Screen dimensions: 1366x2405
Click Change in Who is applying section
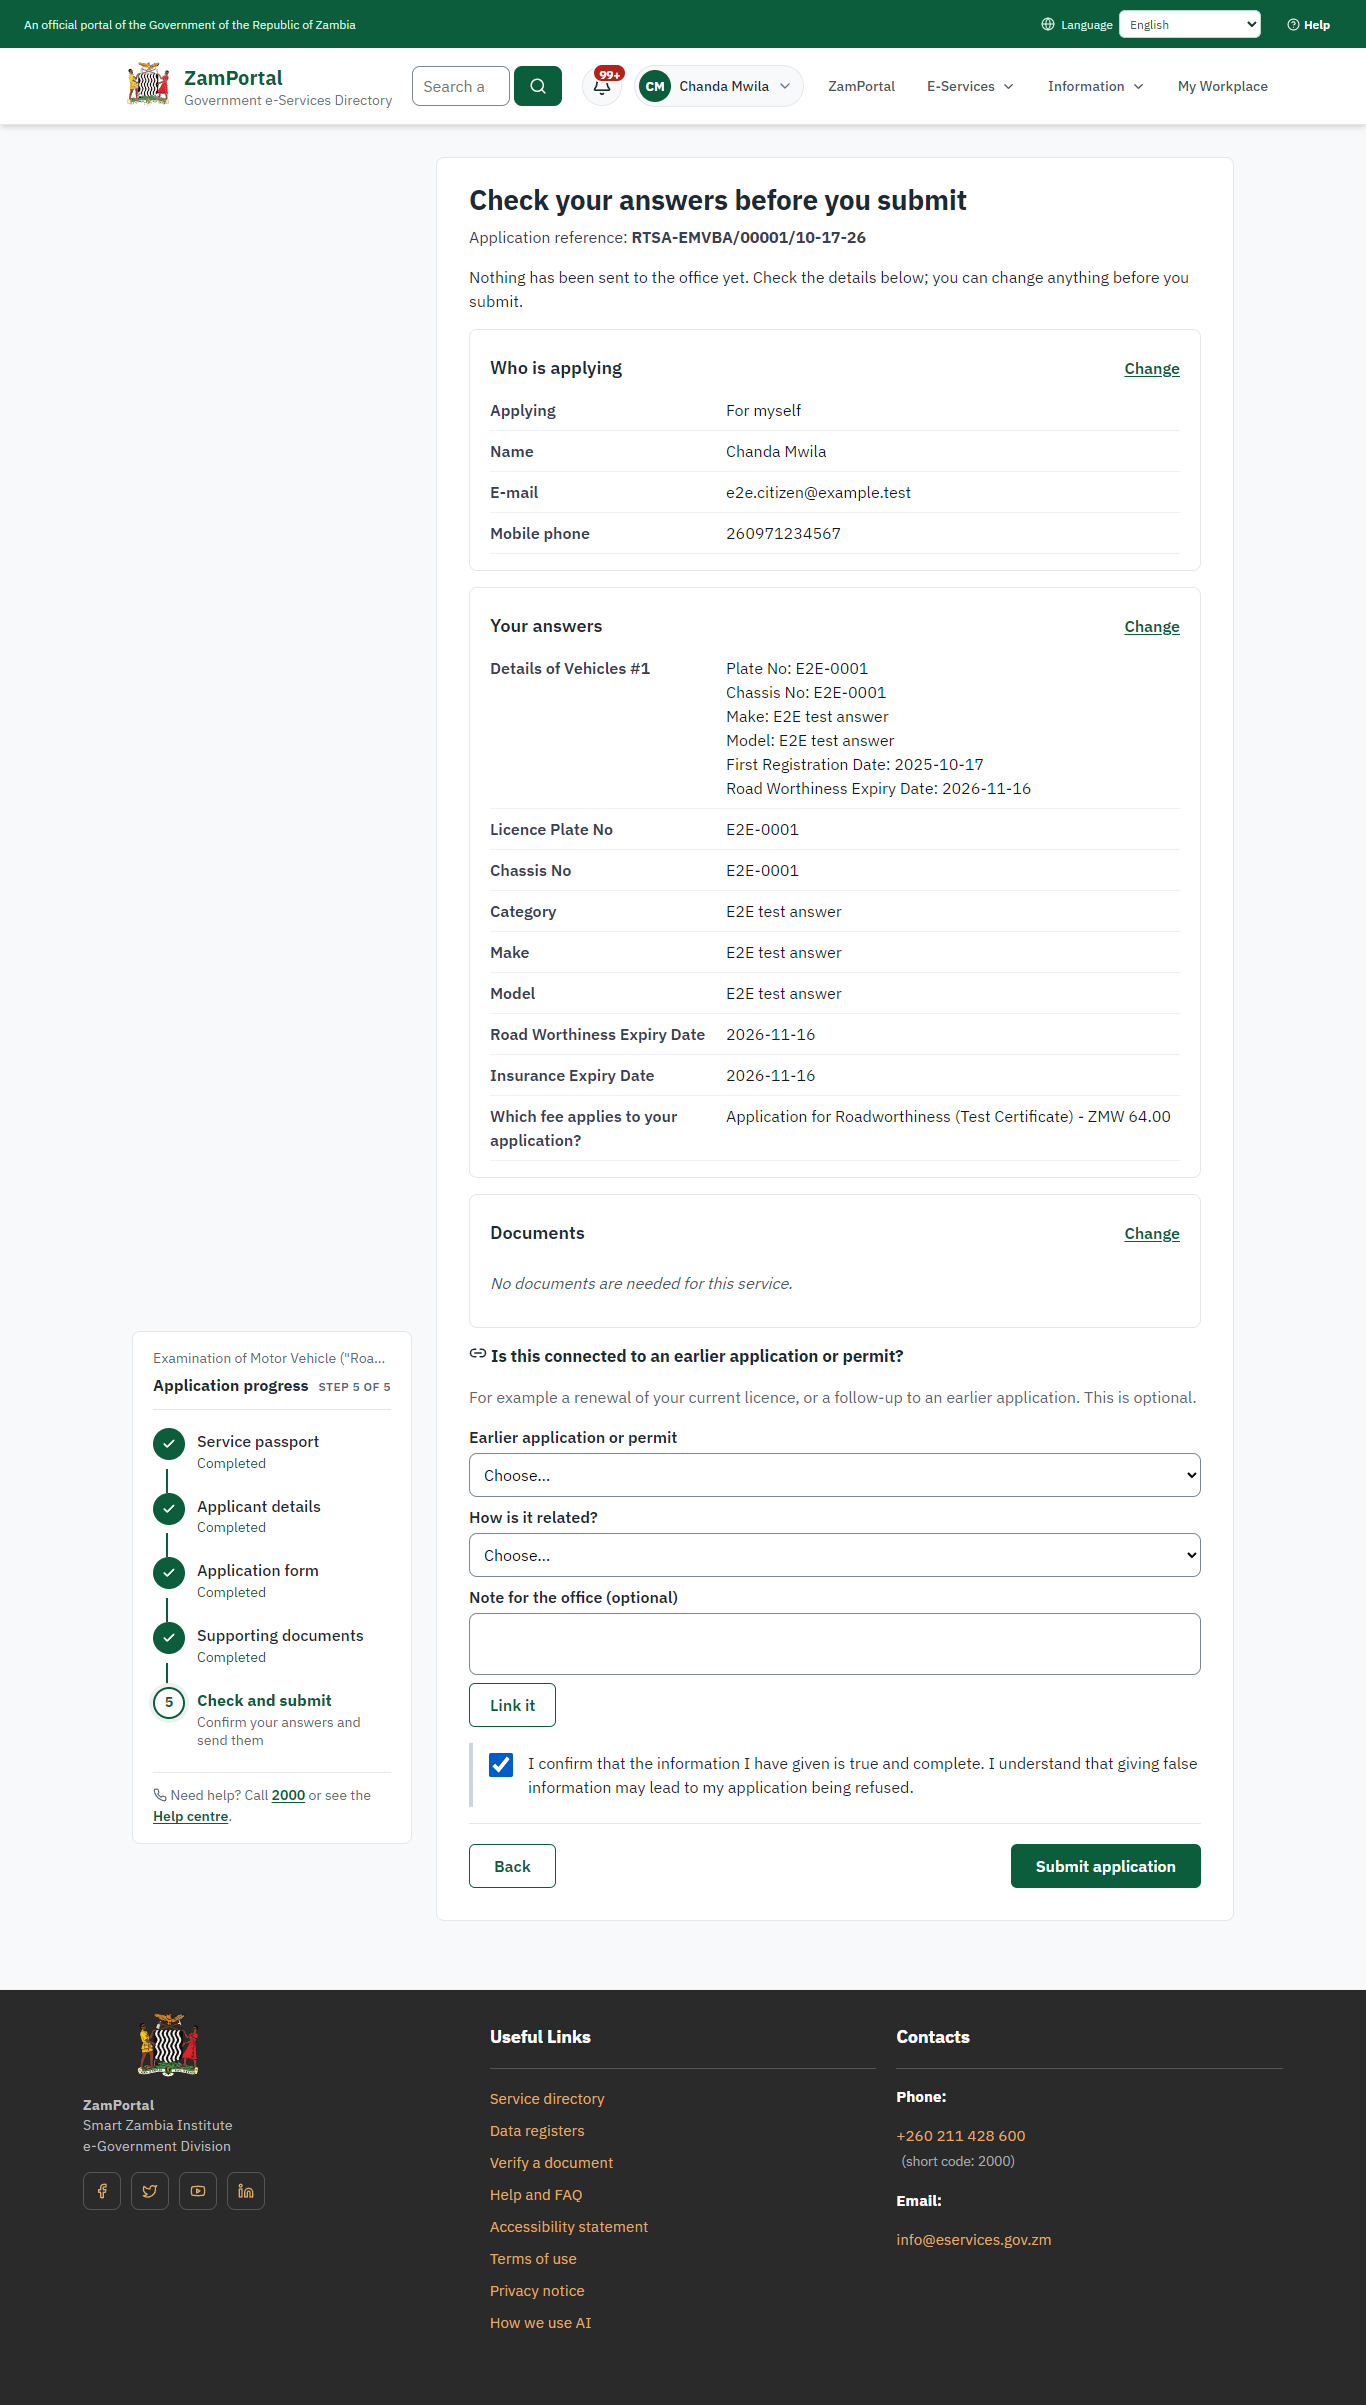pos(1152,368)
